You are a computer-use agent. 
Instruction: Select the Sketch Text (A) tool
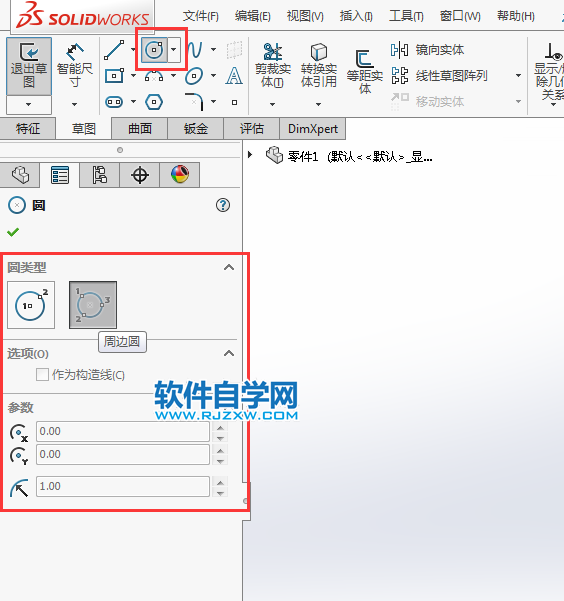(234, 76)
